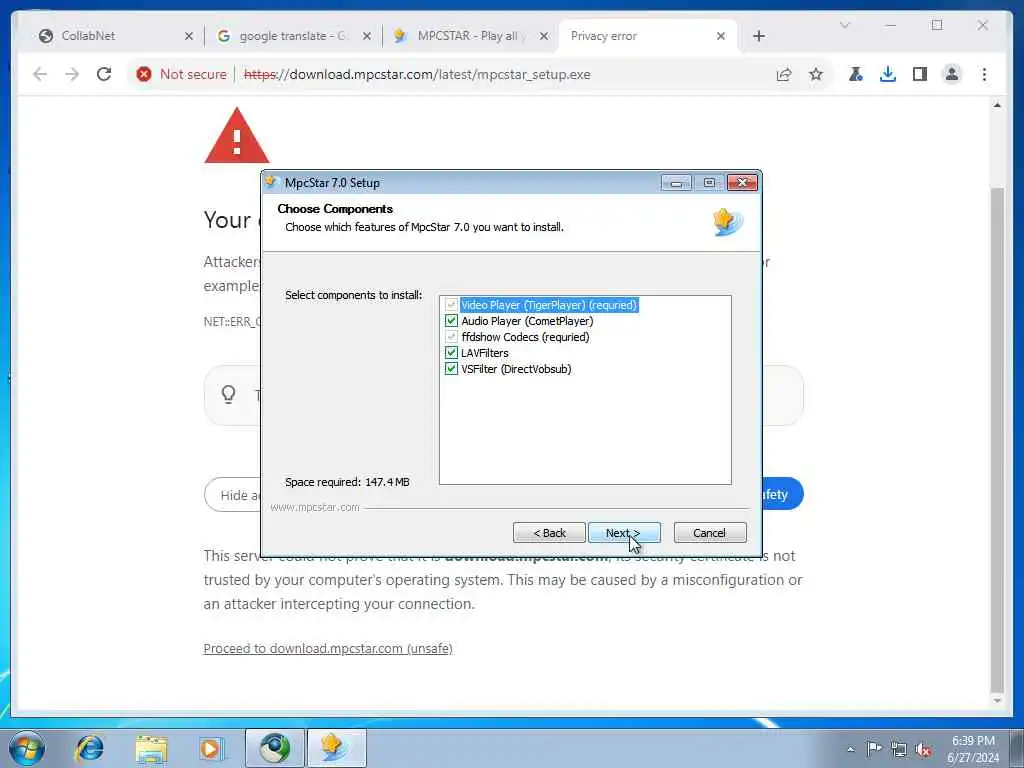
Task: Minimize the MpcStar Setup dialog
Action: coord(676,183)
